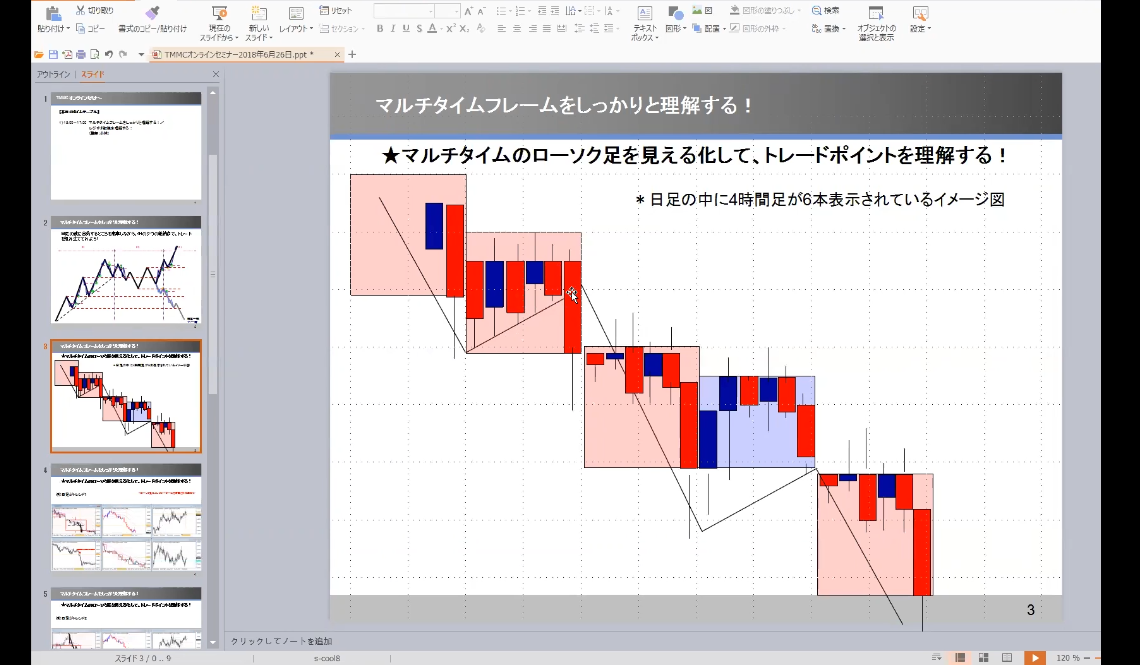The width and height of the screenshot is (1140, 665).
Task: Open the object selection pane icon
Action: pyautogui.click(x=875, y=13)
